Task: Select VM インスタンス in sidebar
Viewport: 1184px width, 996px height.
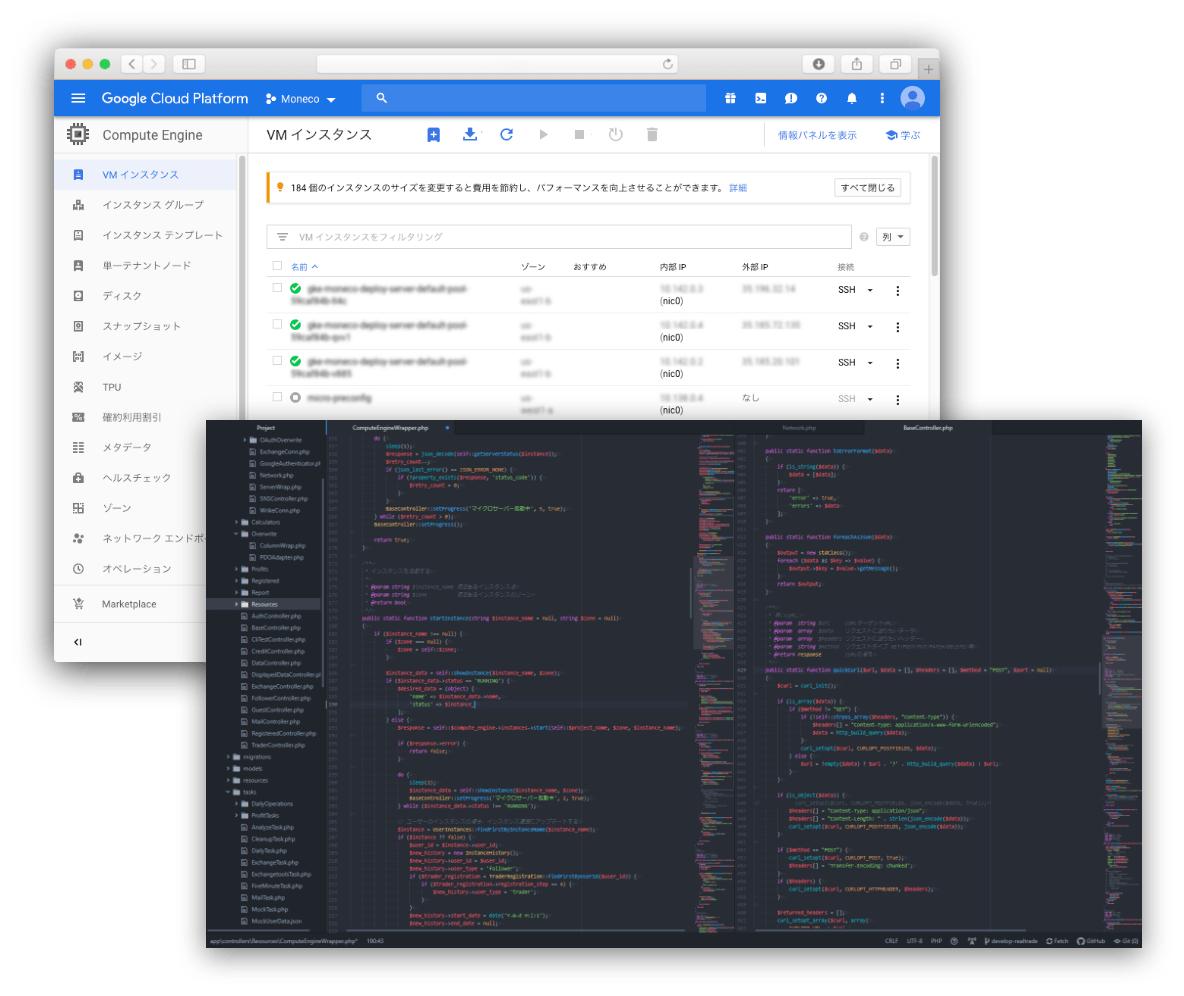Action: tap(146, 174)
